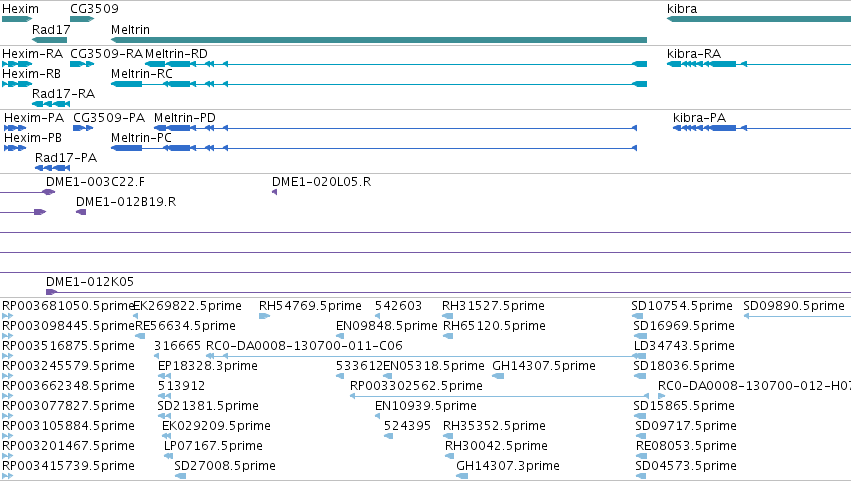
Task: Select the 542603 EST label
Action: [x=398, y=306]
